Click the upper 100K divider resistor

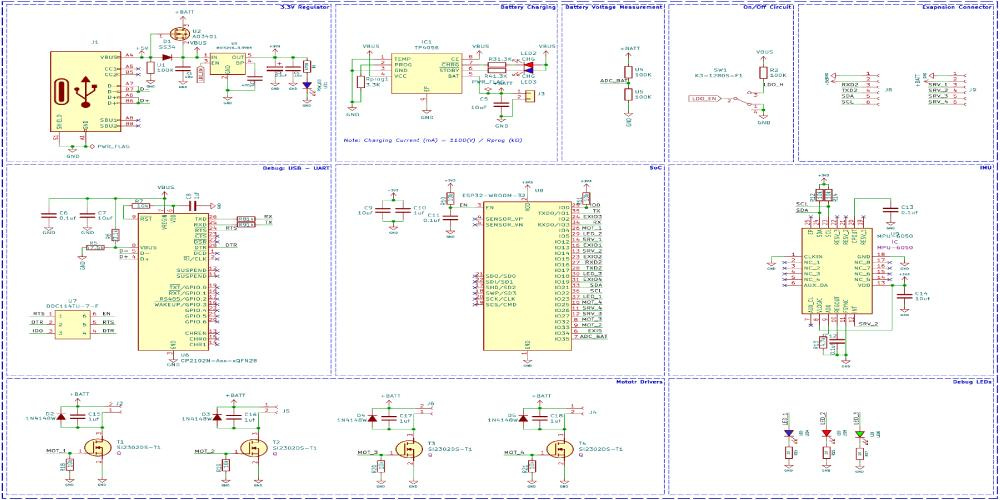628,73
